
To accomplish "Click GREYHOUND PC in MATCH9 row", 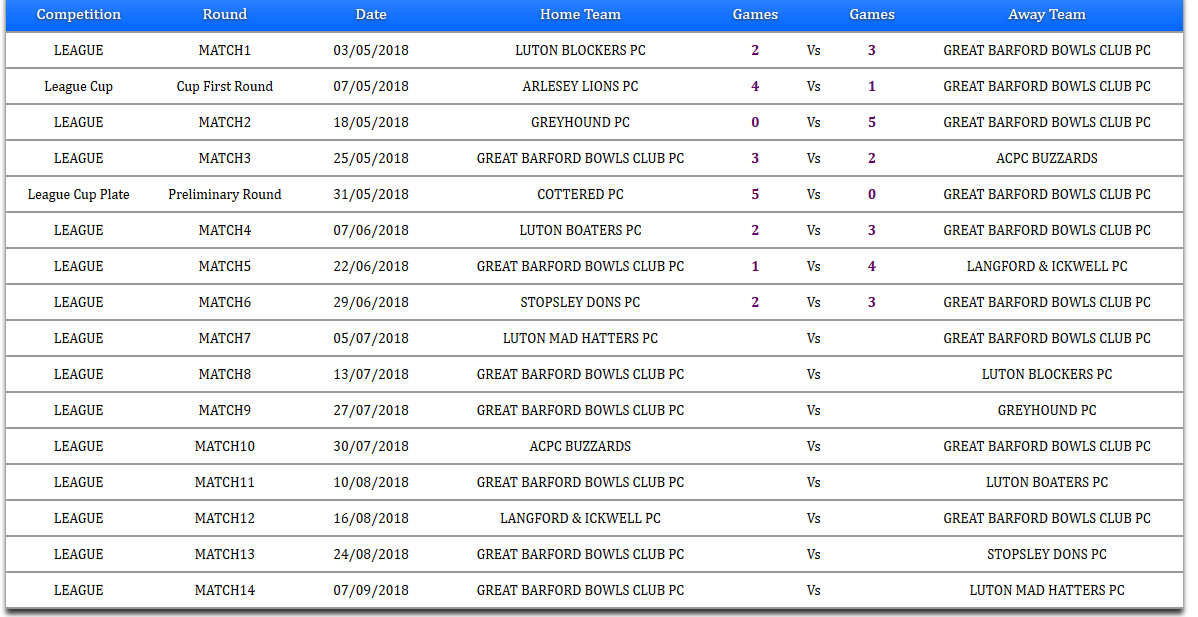I will pos(1047,410).
